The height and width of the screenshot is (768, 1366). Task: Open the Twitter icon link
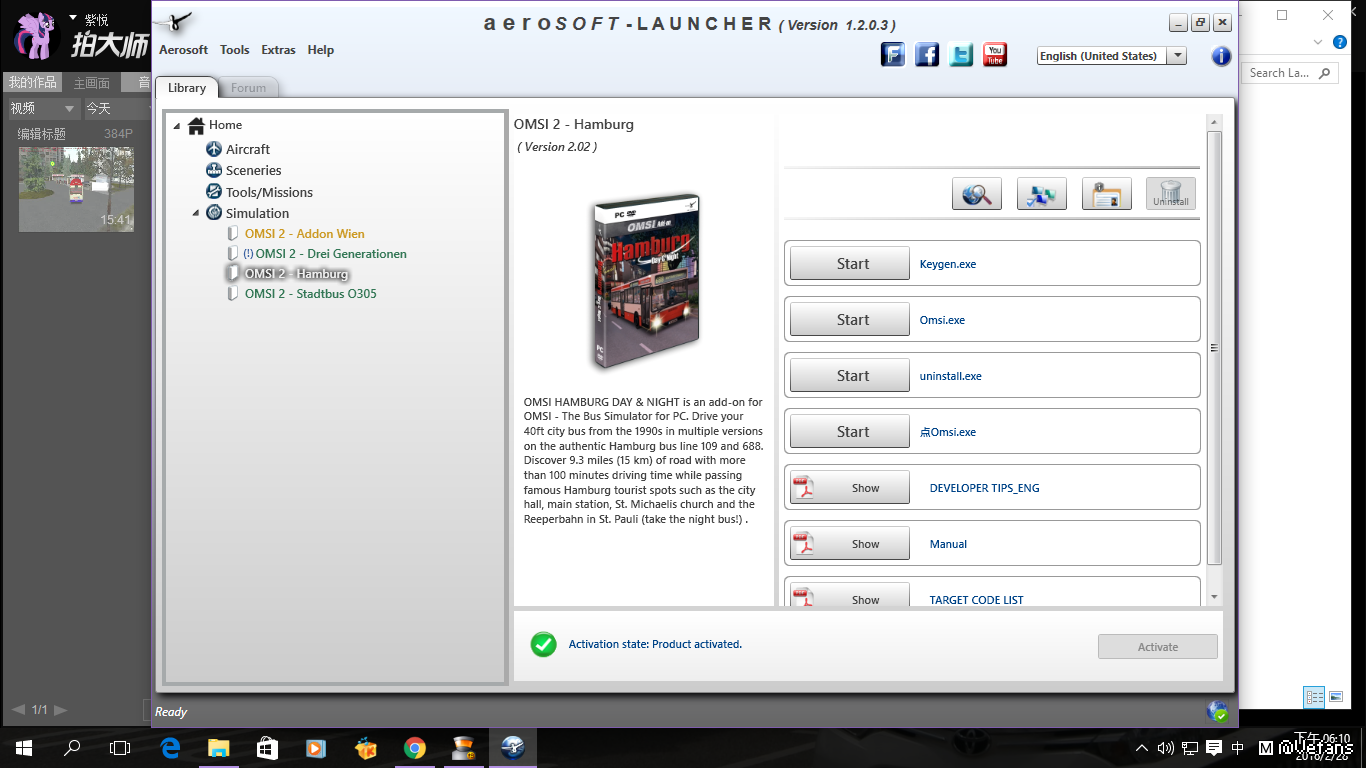tap(961, 55)
